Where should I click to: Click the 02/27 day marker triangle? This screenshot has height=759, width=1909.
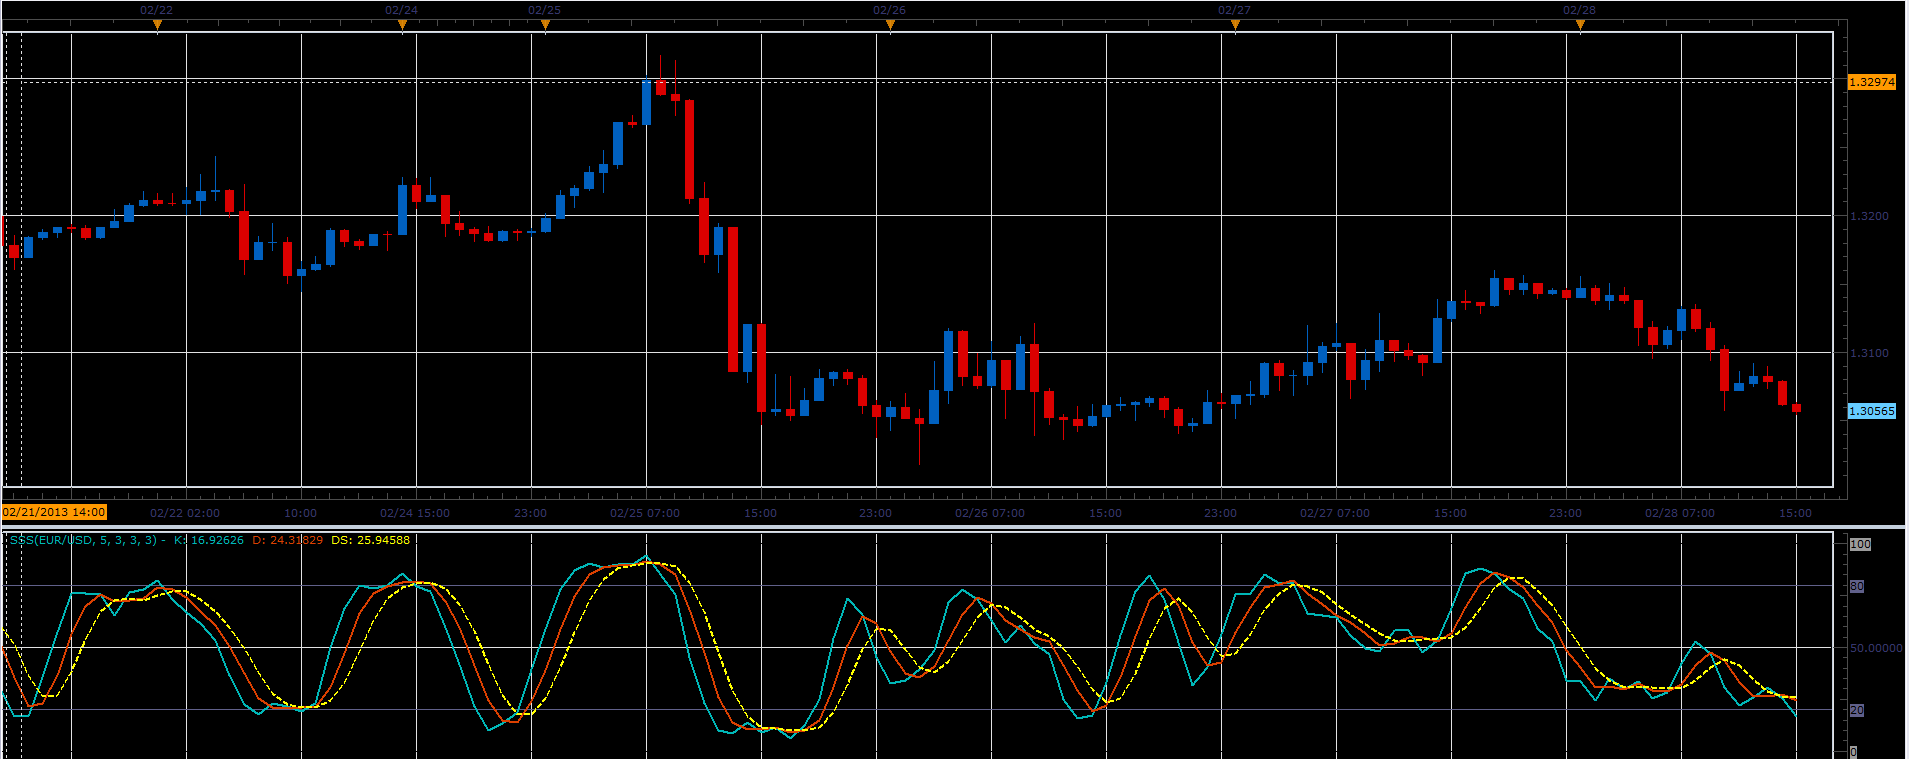[1235, 26]
